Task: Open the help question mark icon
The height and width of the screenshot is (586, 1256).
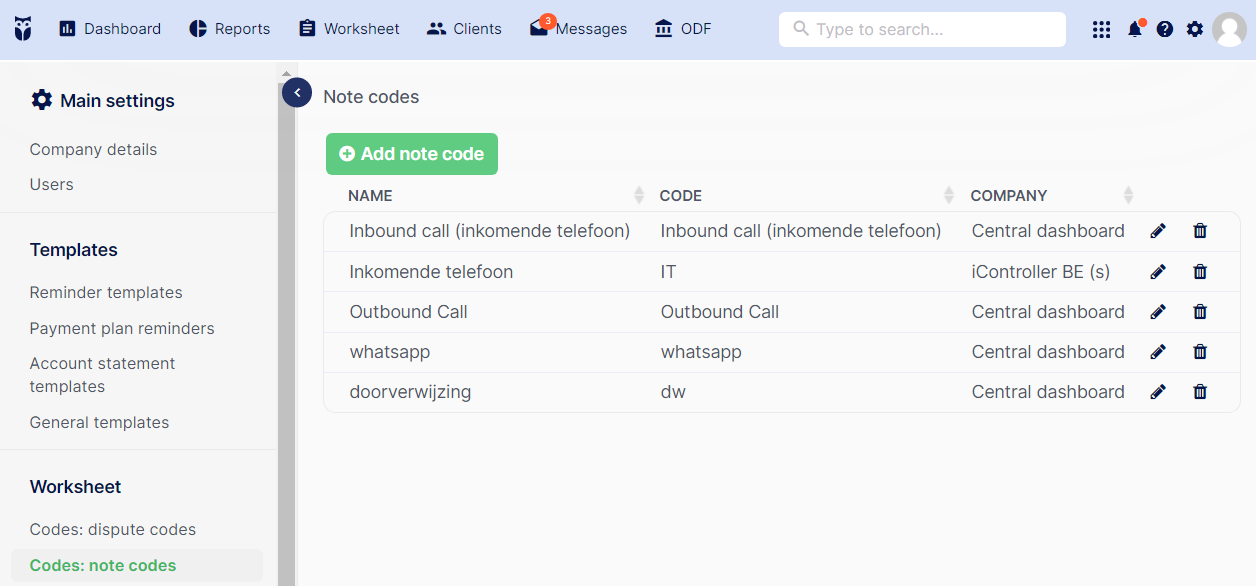Action: pos(1164,29)
